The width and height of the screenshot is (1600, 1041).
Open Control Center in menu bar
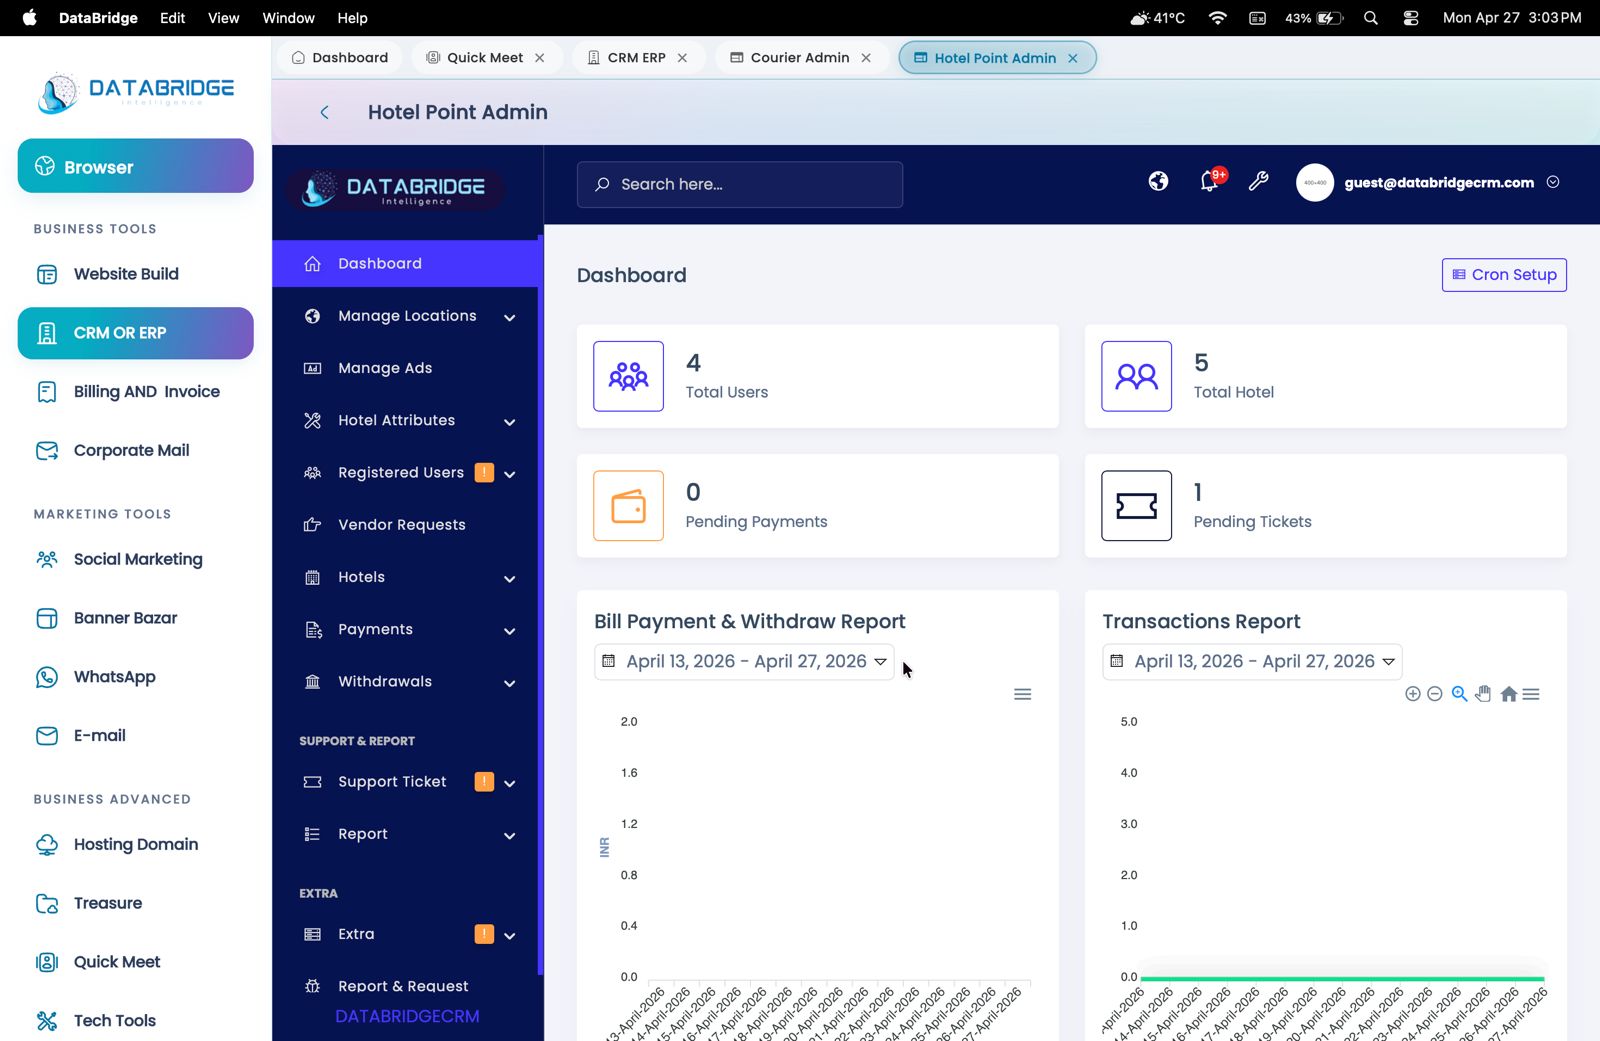[x=1411, y=18]
